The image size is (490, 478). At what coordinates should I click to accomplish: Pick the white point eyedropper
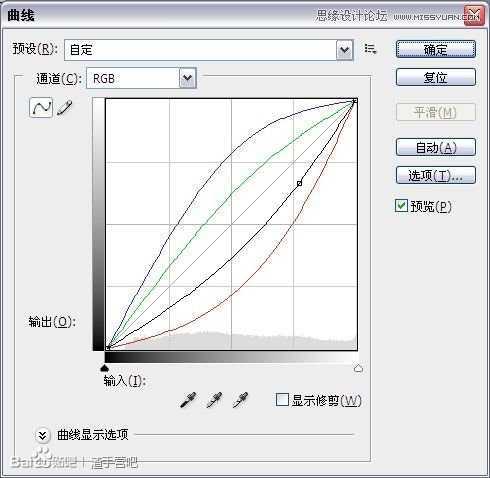click(x=240, y=400)
